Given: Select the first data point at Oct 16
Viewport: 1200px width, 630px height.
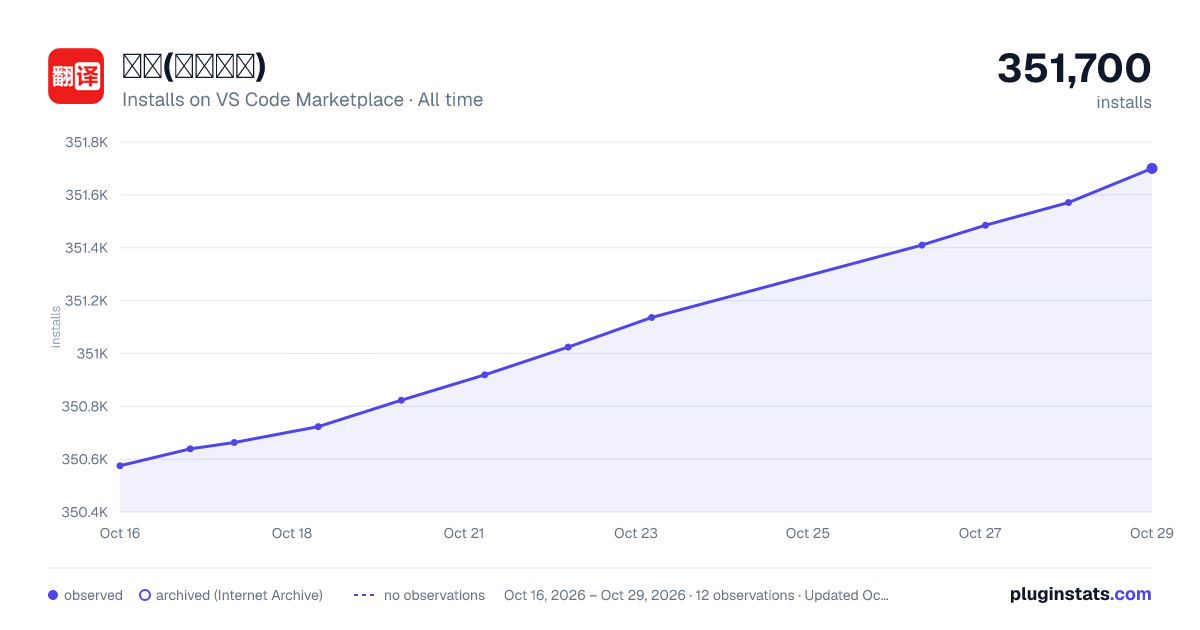Looking at the screenshot, I should coord(120,466).
